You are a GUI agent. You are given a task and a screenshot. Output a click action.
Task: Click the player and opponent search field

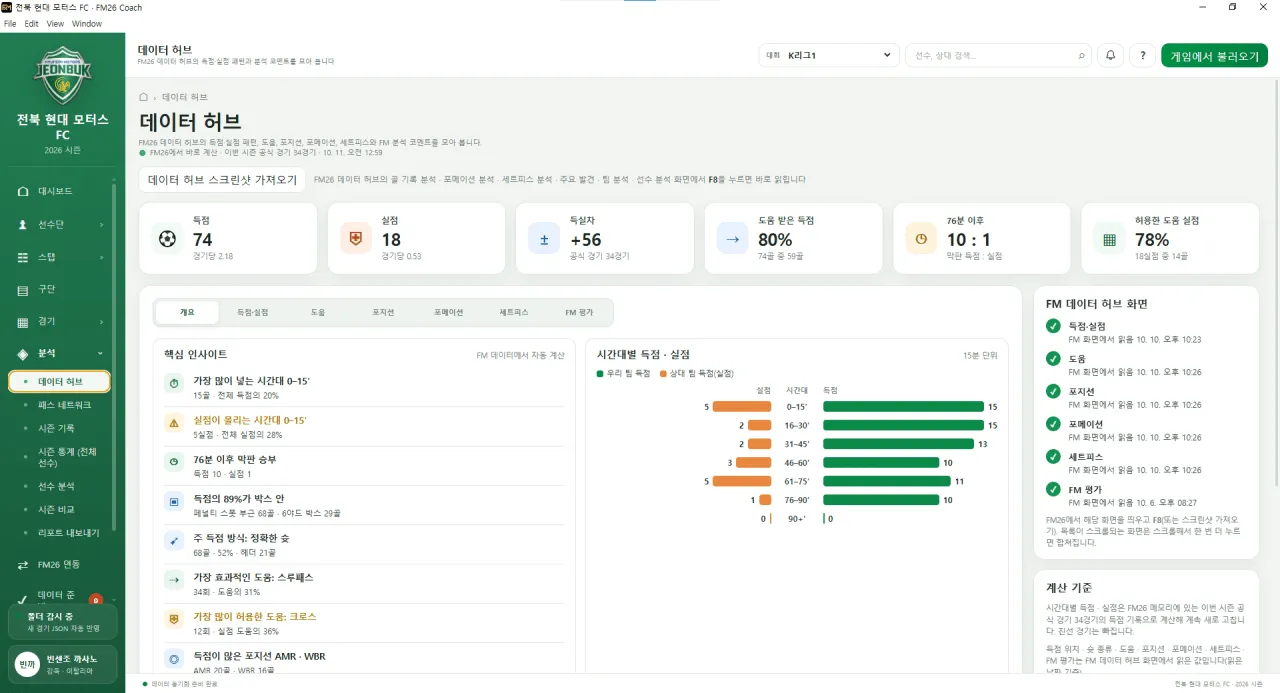pyautogui.click(x=997, y=56)
